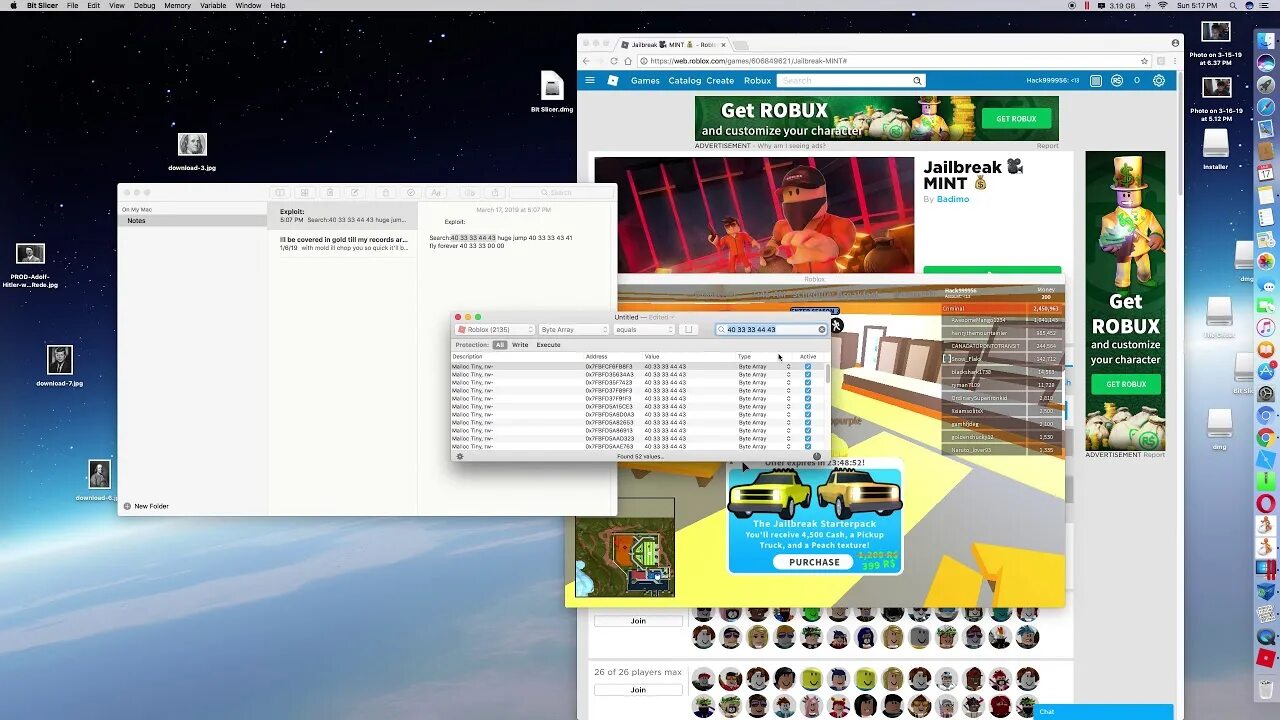Open the Variable menu

point(213,5)
